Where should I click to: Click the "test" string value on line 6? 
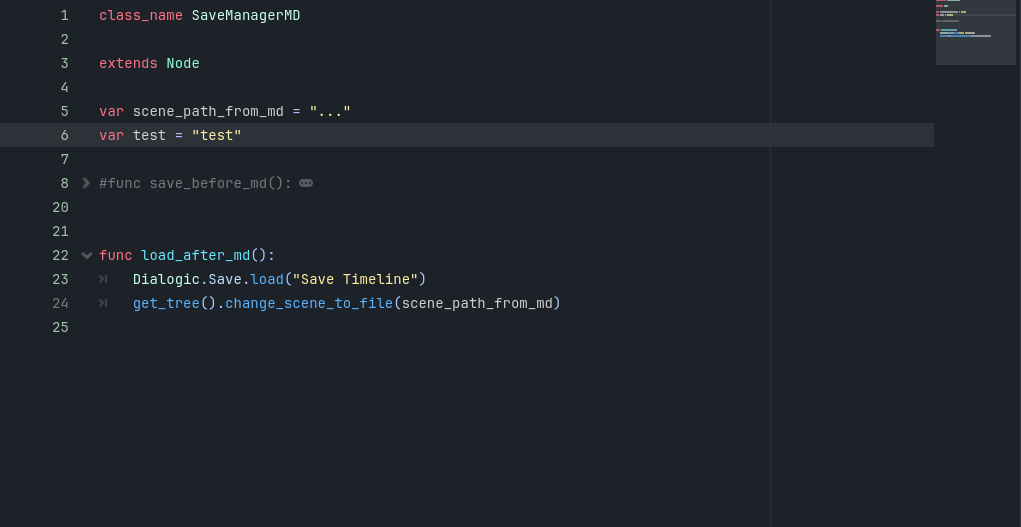216,135
